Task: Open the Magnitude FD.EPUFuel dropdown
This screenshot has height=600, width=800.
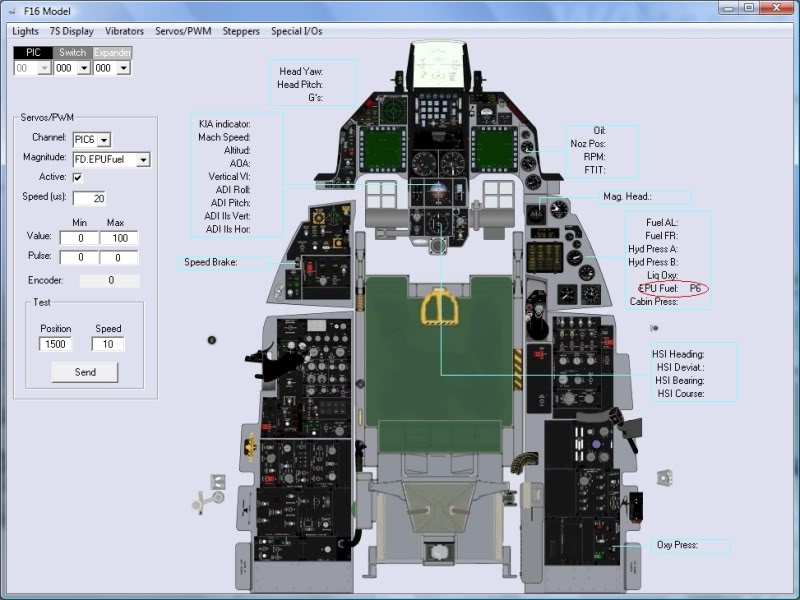Action: [143, 160]
